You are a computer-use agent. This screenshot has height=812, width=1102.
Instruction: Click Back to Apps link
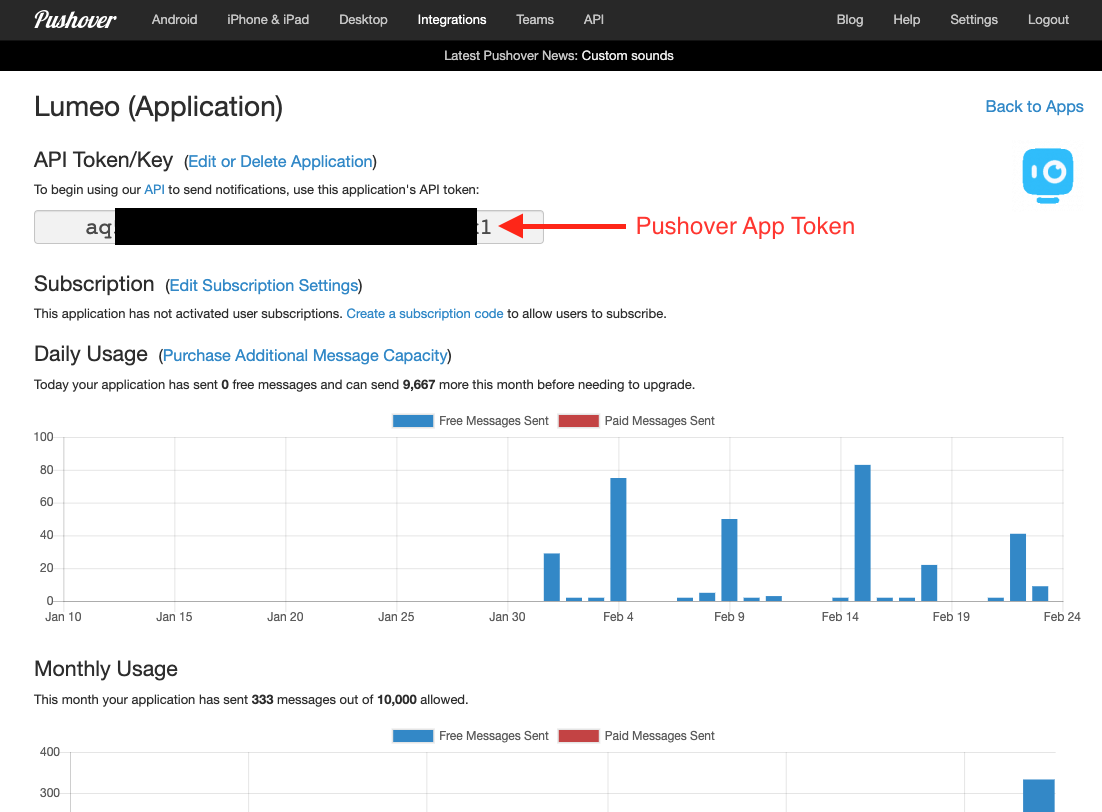(x=1035, y=106)
